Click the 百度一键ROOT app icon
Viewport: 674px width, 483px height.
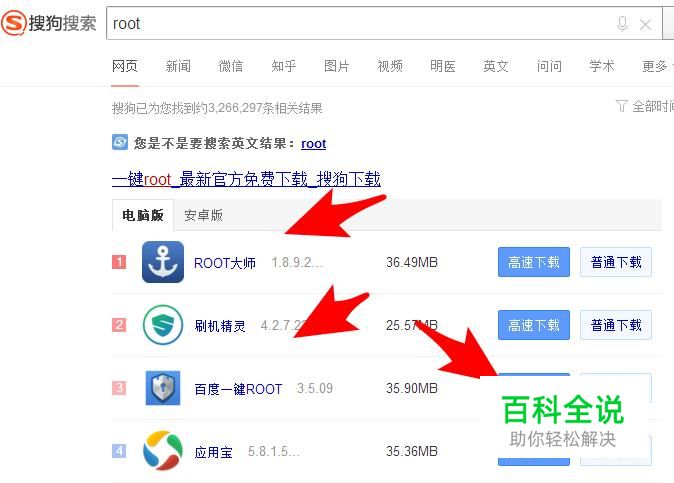[x=163, y=388]
